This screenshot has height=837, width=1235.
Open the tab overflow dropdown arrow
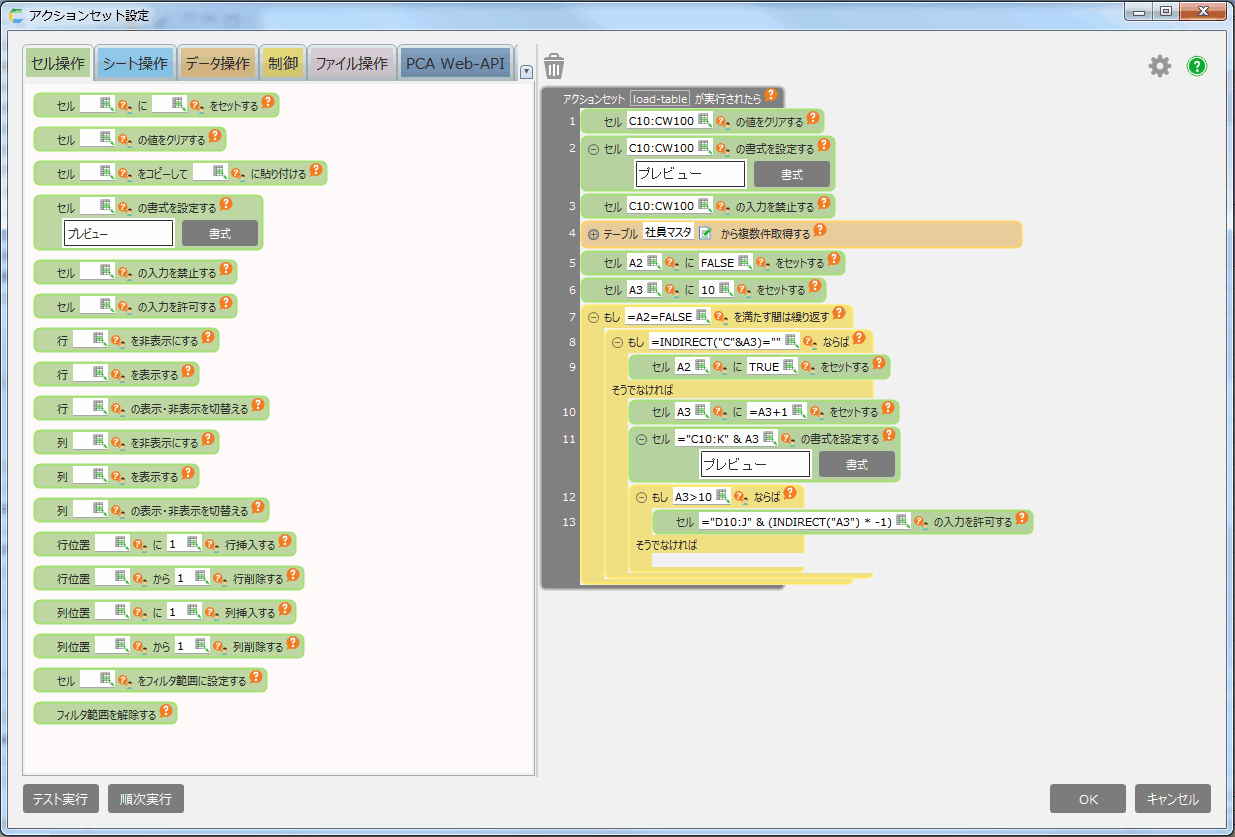point(526,71)
